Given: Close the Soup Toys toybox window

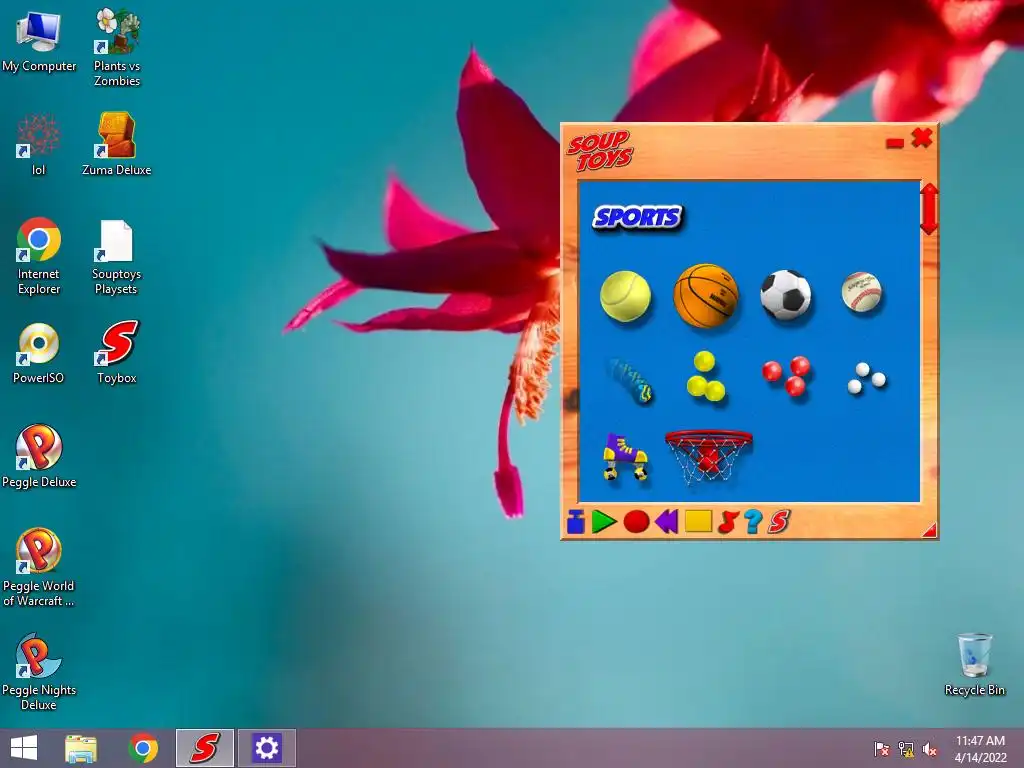Looking at the screenshot, I should pos(922,137).
